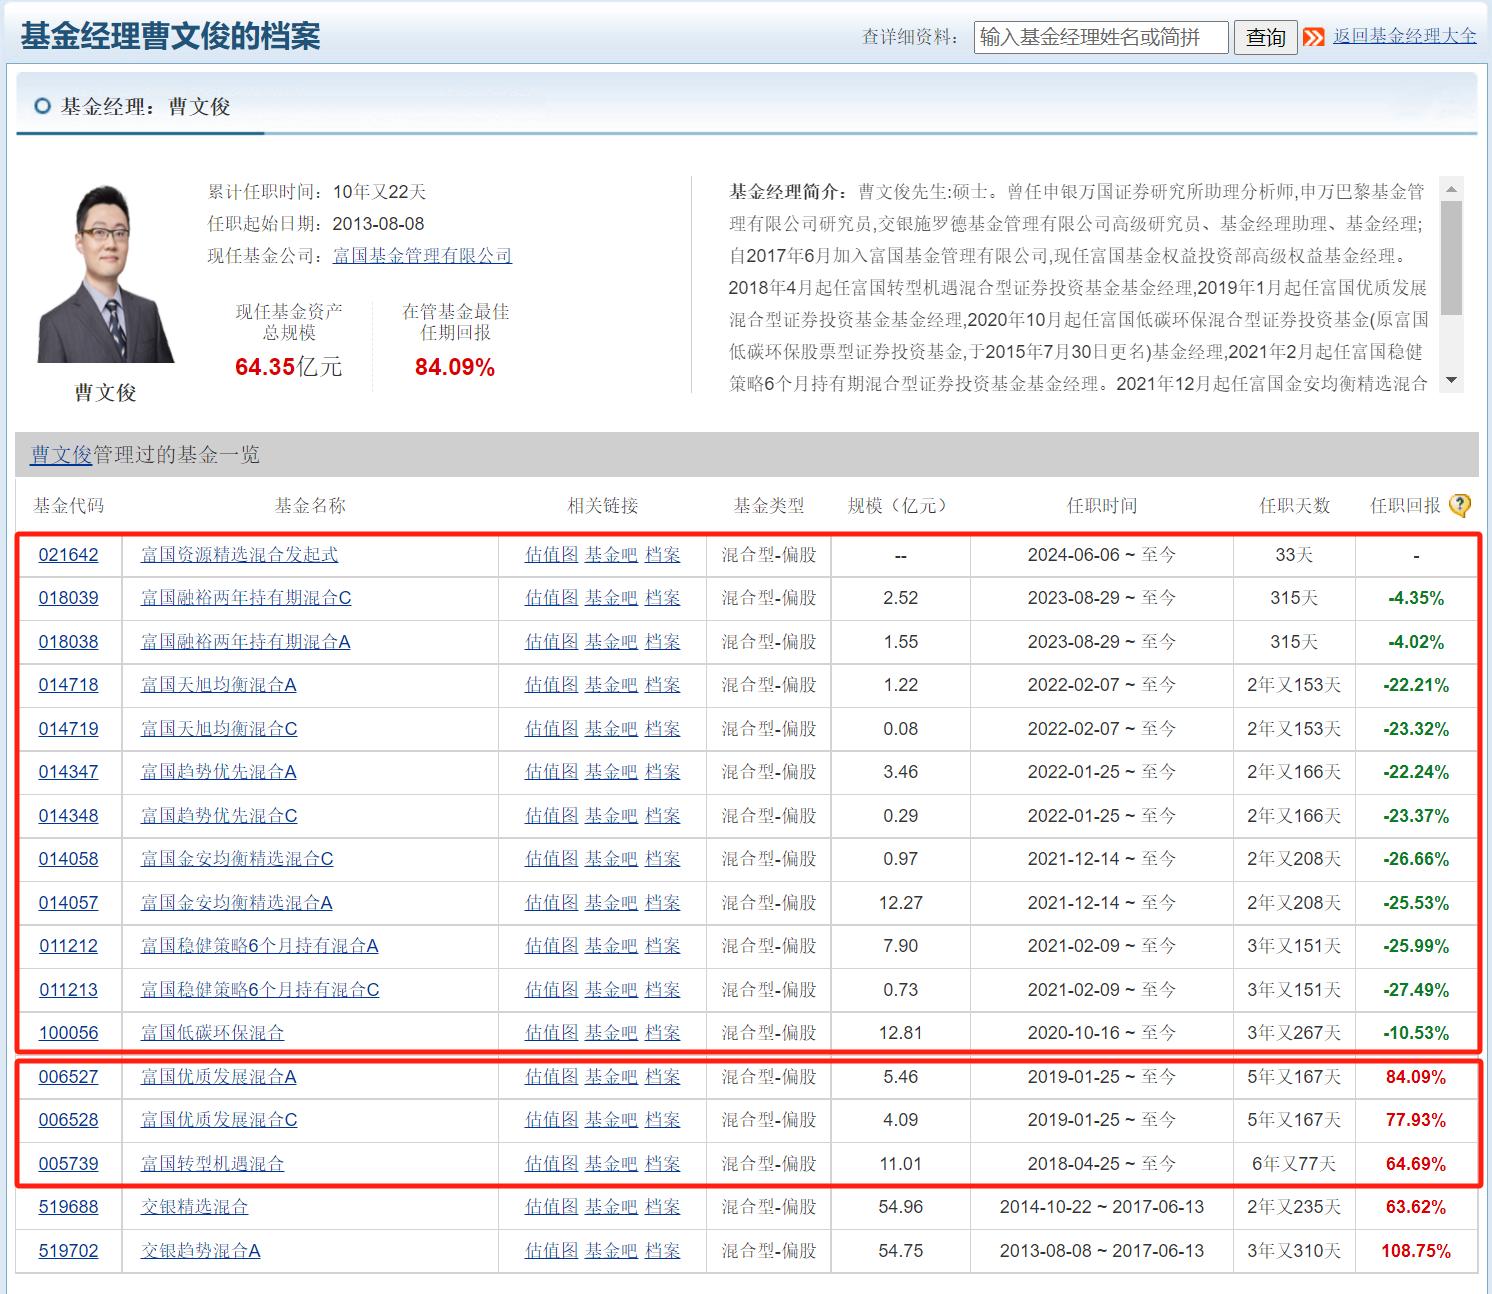Click the 查询 search button
1492x1294 pixels.
1265,37
